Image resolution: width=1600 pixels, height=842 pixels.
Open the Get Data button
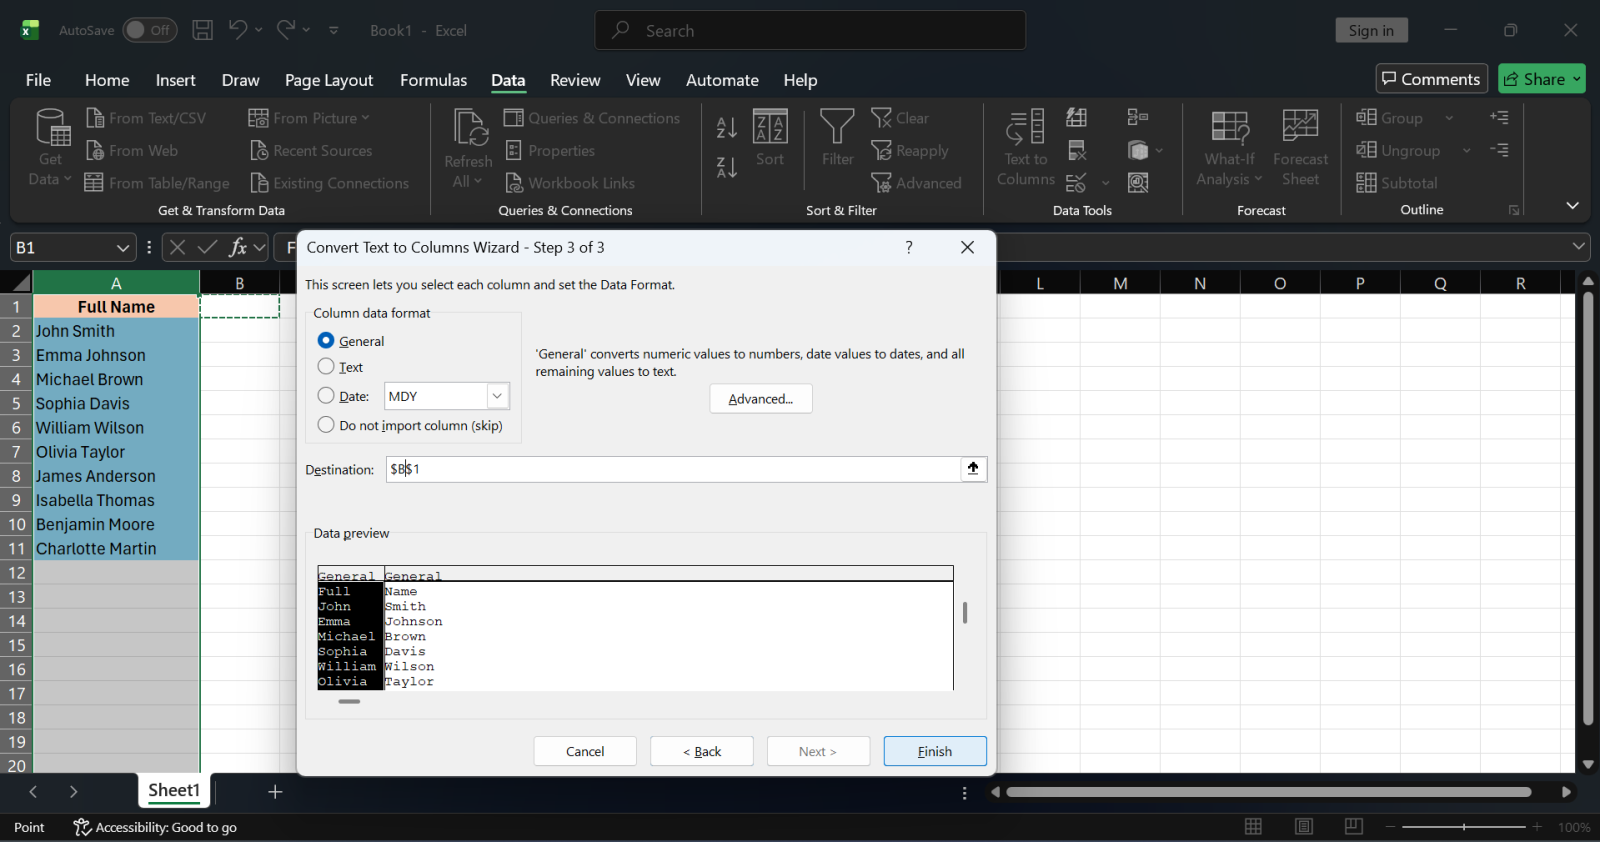(x=50, y=148)
